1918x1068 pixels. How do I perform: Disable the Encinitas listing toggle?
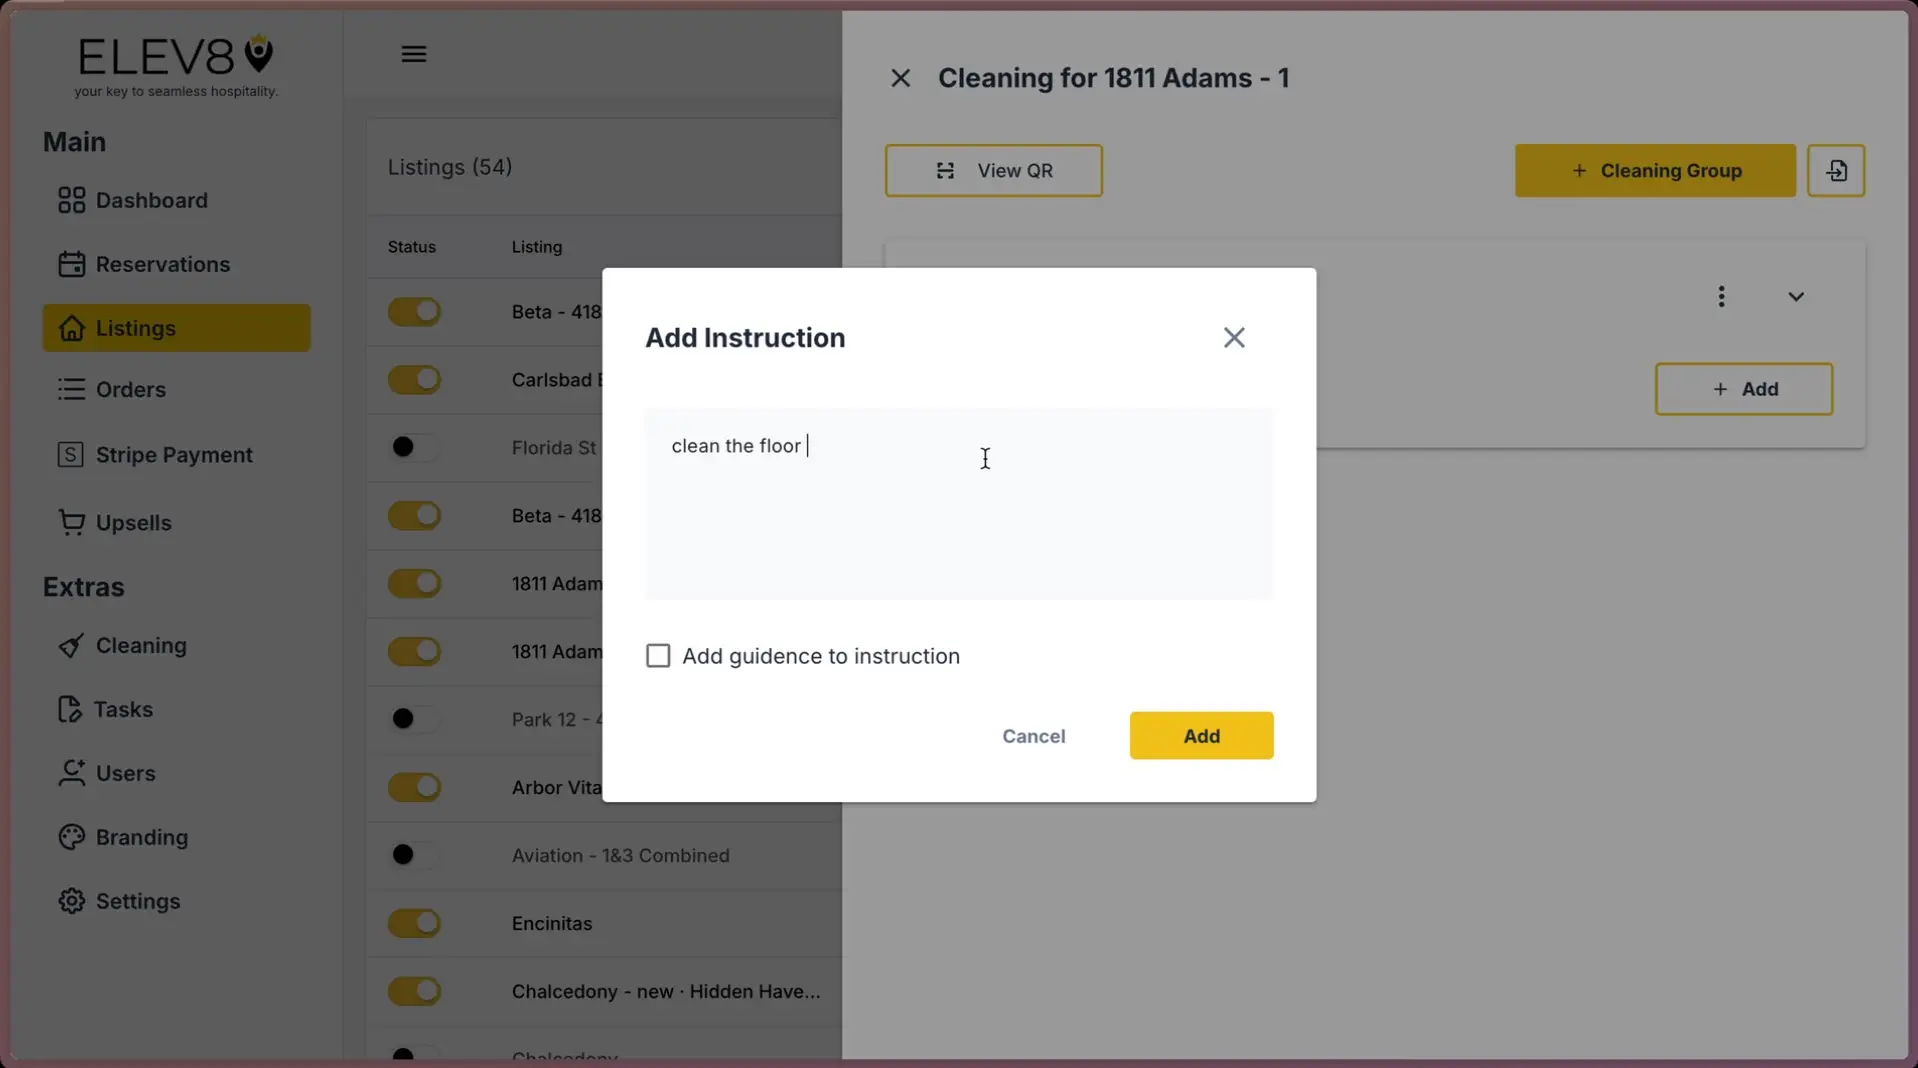[x=415, y=923]
